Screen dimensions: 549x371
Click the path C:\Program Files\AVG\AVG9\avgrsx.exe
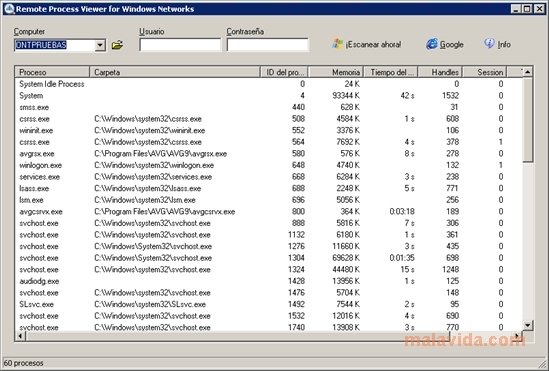click(x=160, y=154)
